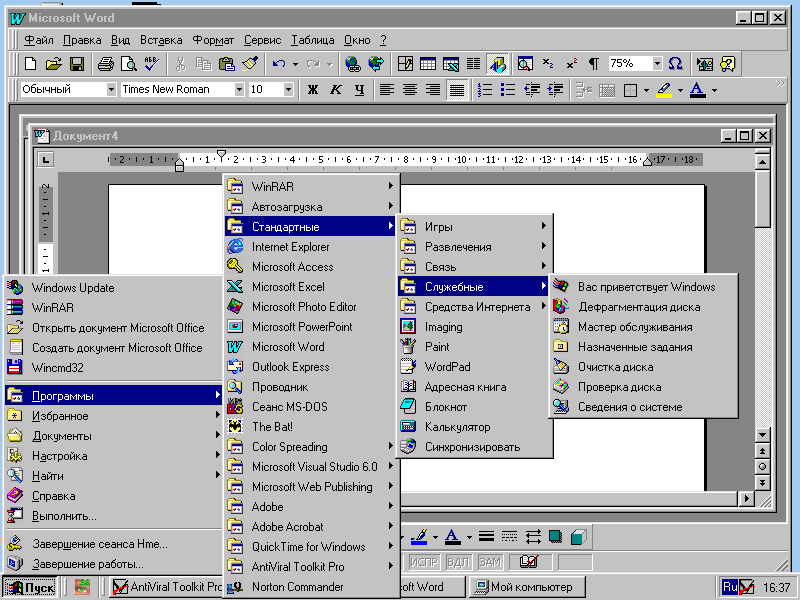Click the Columns icon in toolbar
The width and height of the screenshot is (800, 600).
473,64
